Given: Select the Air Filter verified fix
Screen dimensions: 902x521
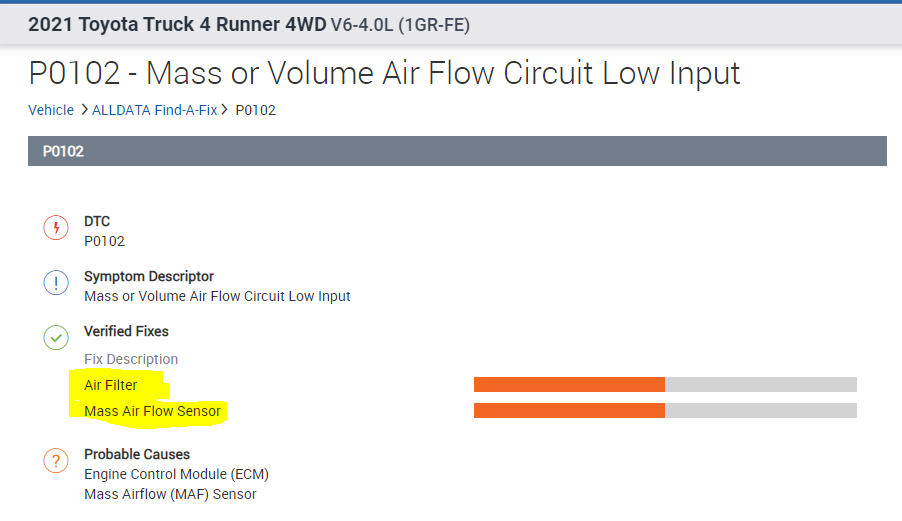Looking at the screenshot, I should click(111, 385).
